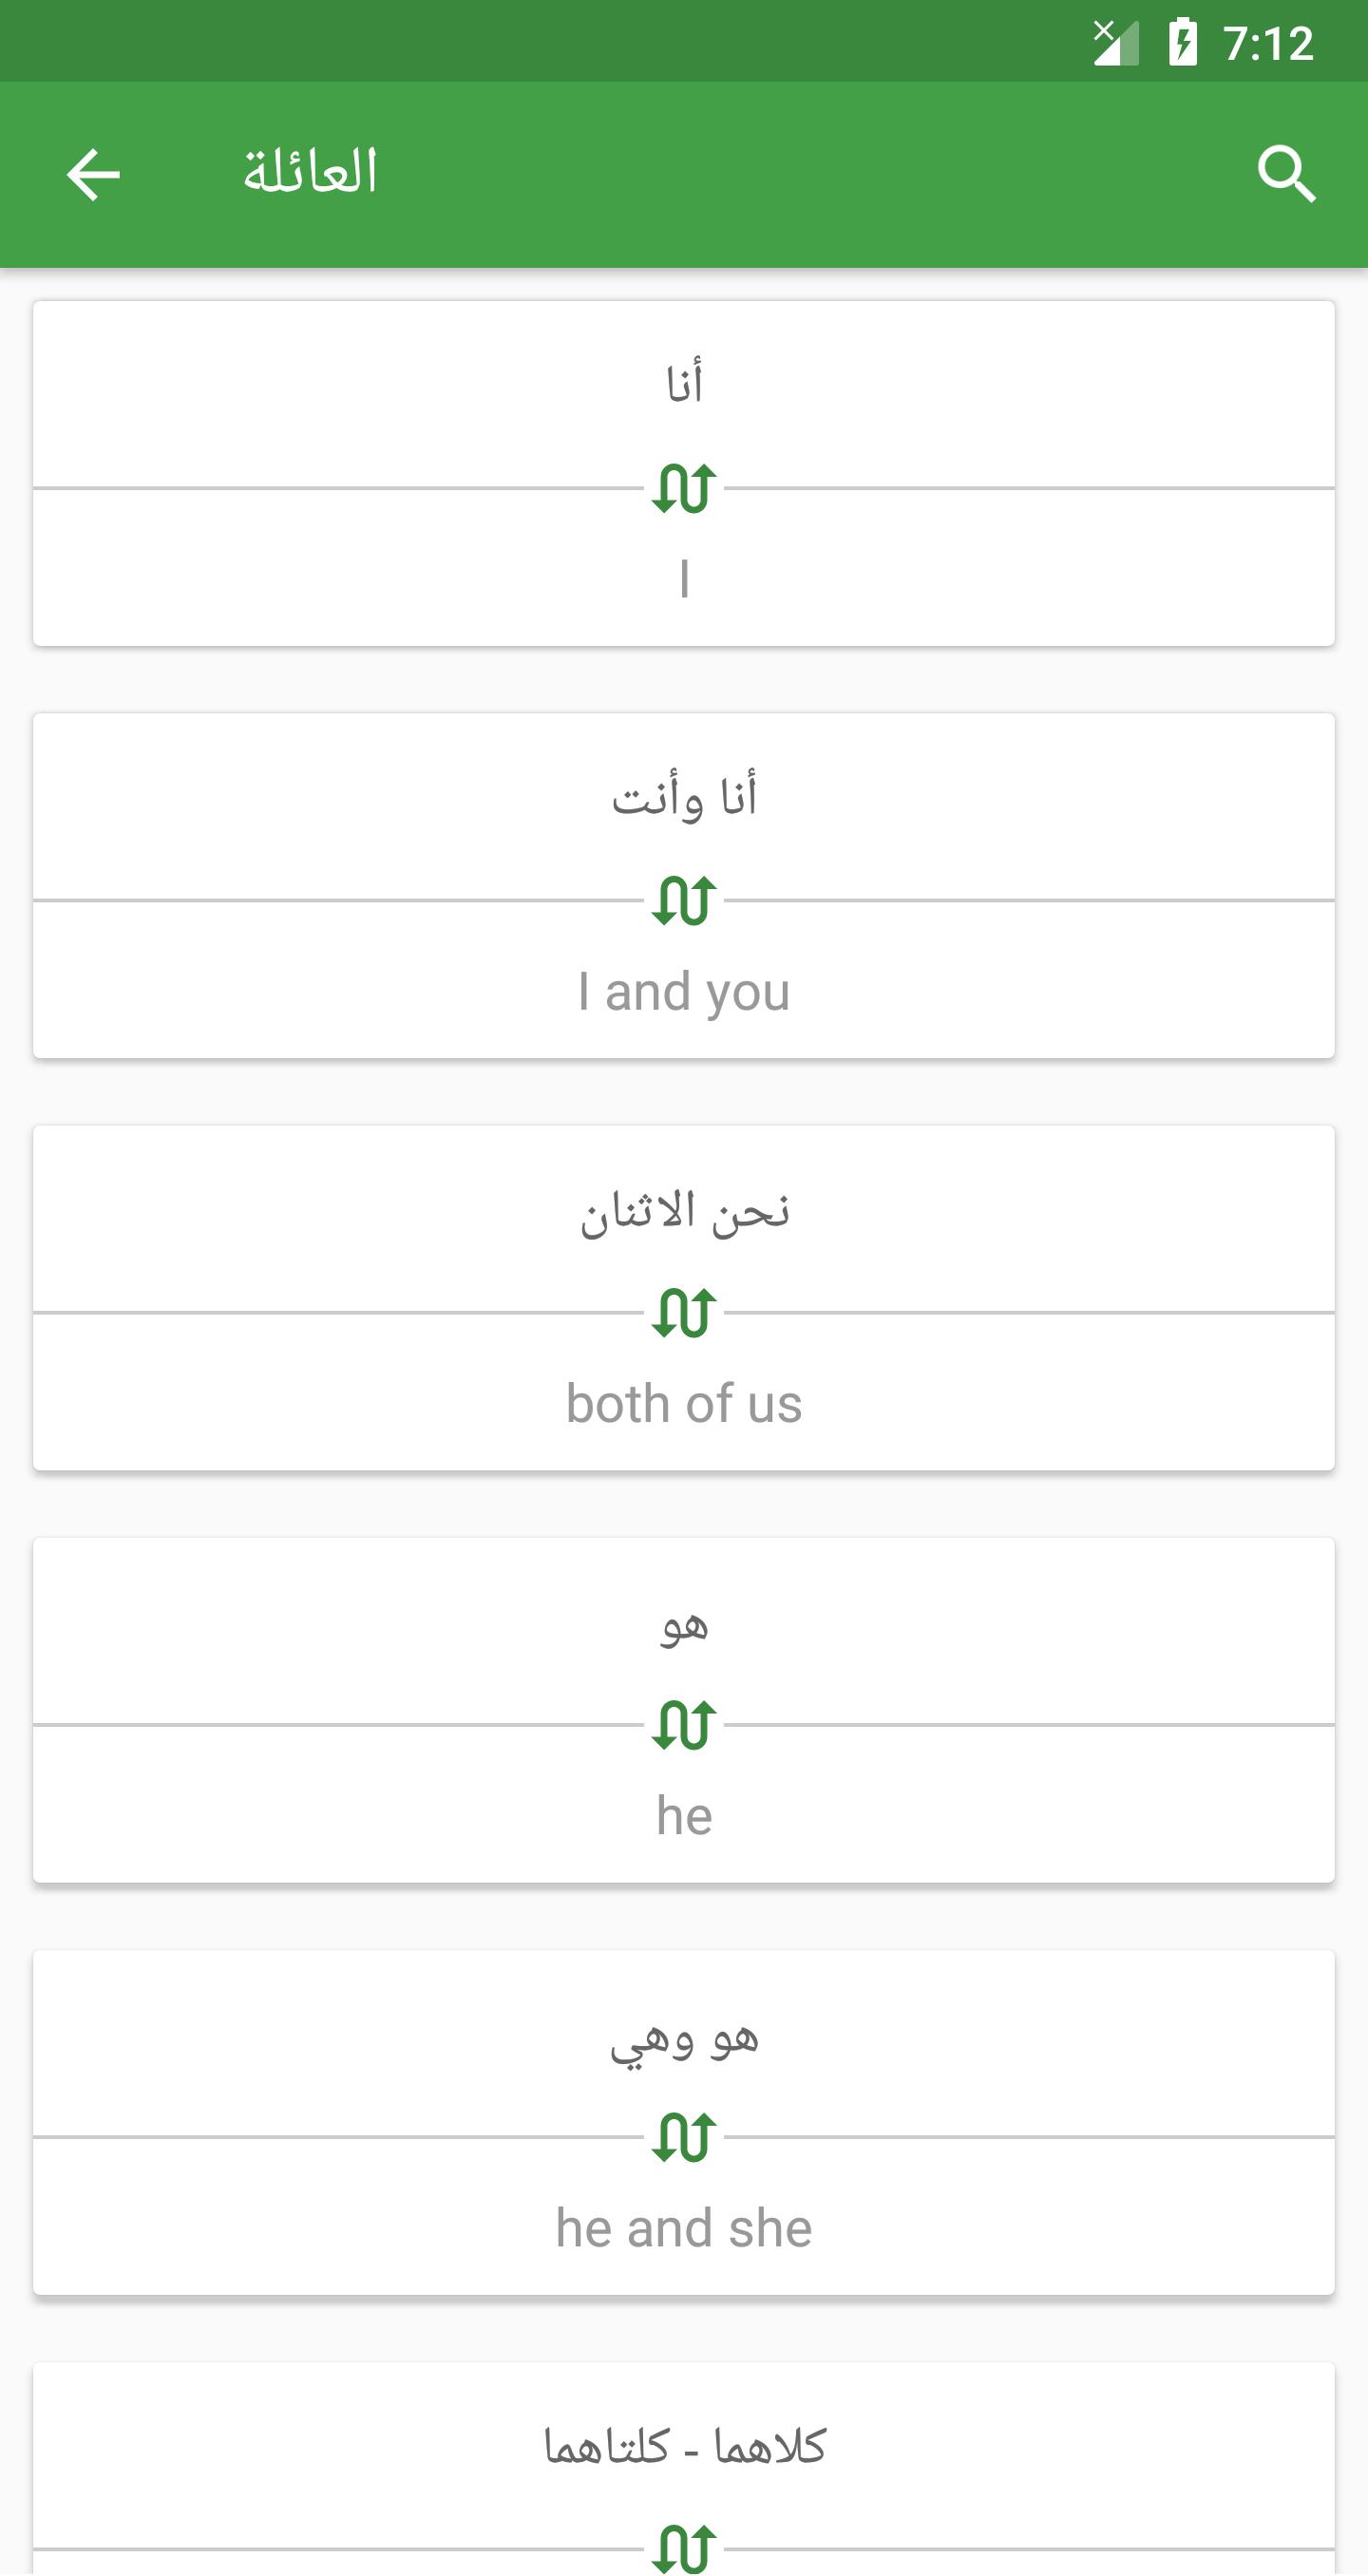Tap the English word 'he'
This screenshot has width=1368, height=2576.
tap(684, 1815)
